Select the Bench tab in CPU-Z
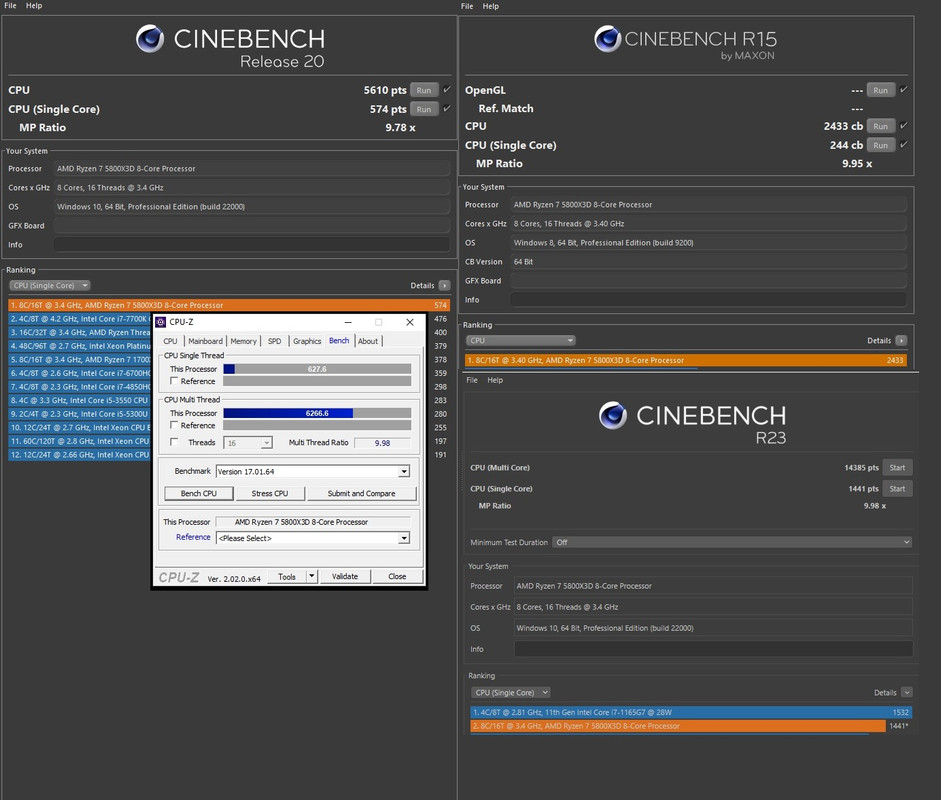 339,340
